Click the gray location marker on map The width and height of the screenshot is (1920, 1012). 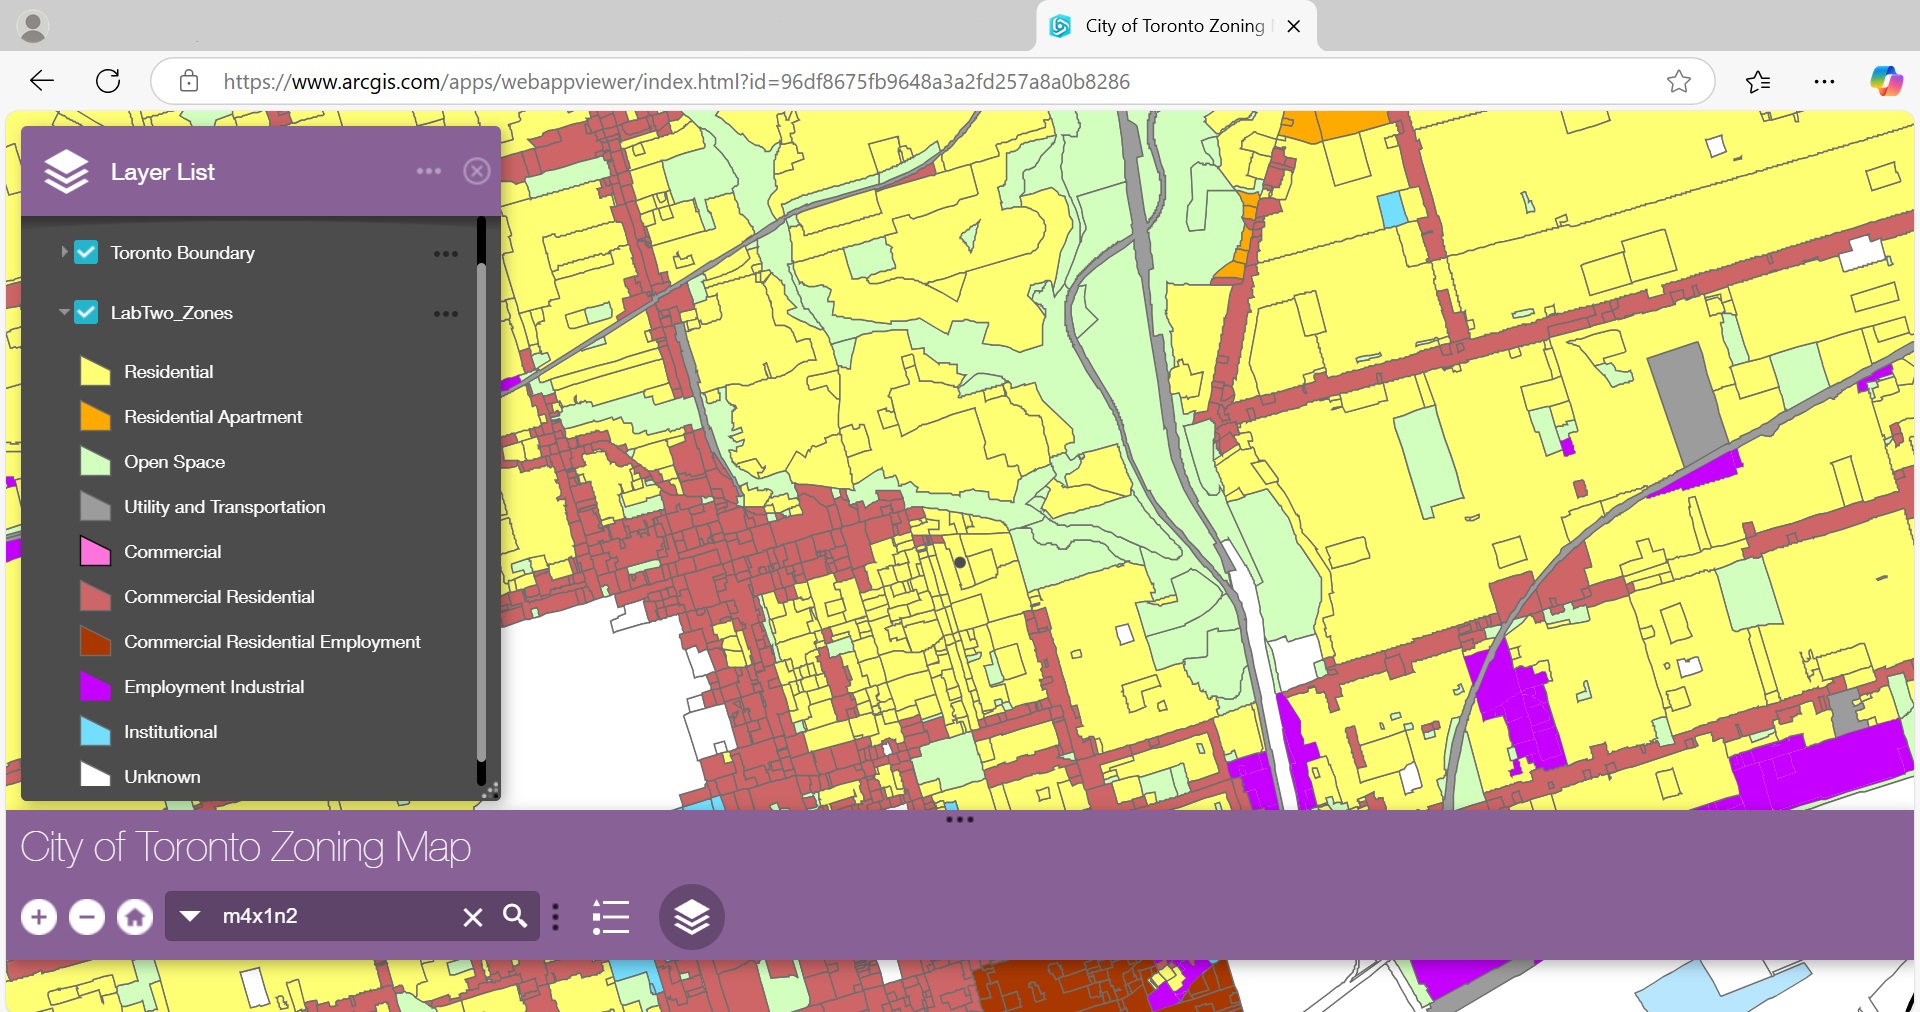pos(960,562)
